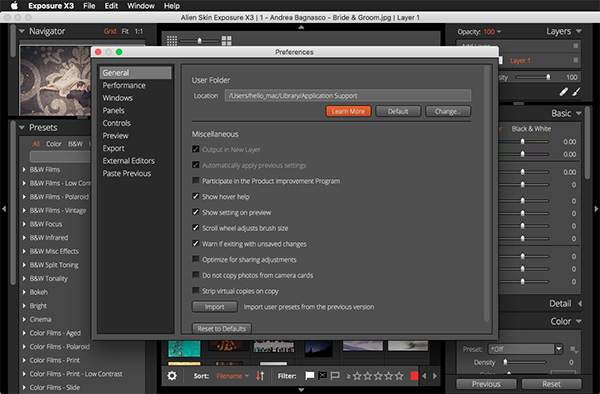The width and height of the screenshot is (600, 394).
Task: Uncheck Scroll wheel adjusts brush size
Action: point(196,228)
